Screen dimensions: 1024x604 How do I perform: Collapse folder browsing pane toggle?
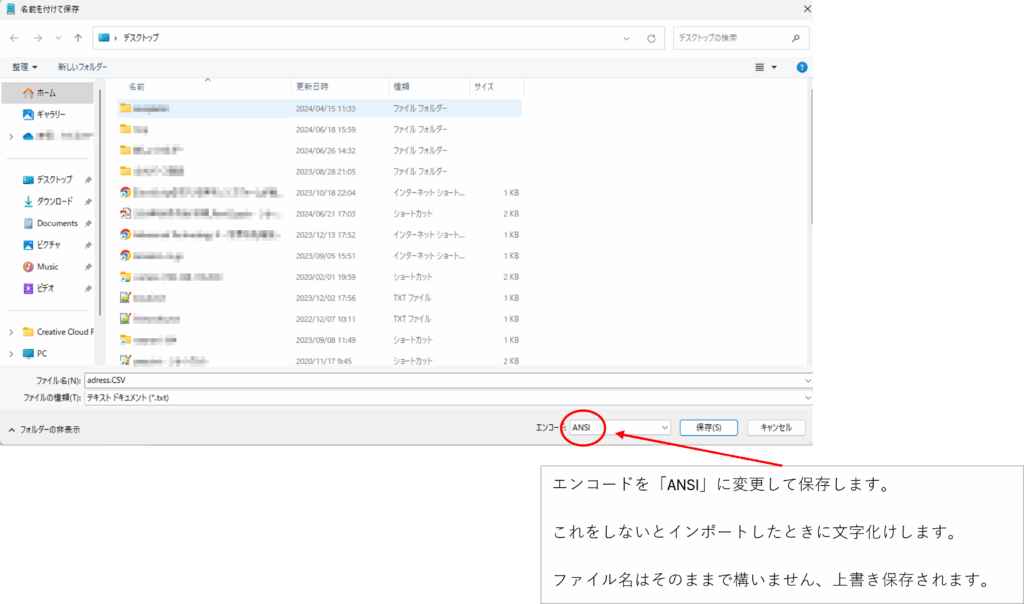point(45,429)
